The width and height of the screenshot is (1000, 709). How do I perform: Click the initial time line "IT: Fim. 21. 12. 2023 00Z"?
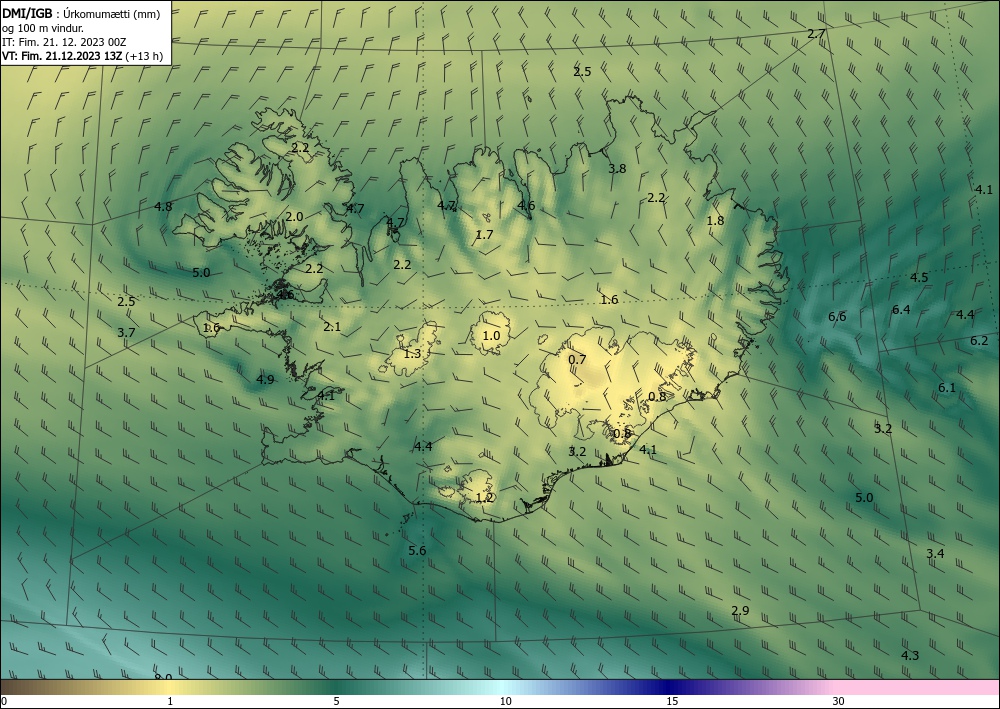pyautogui.click(x=64, y=42)
